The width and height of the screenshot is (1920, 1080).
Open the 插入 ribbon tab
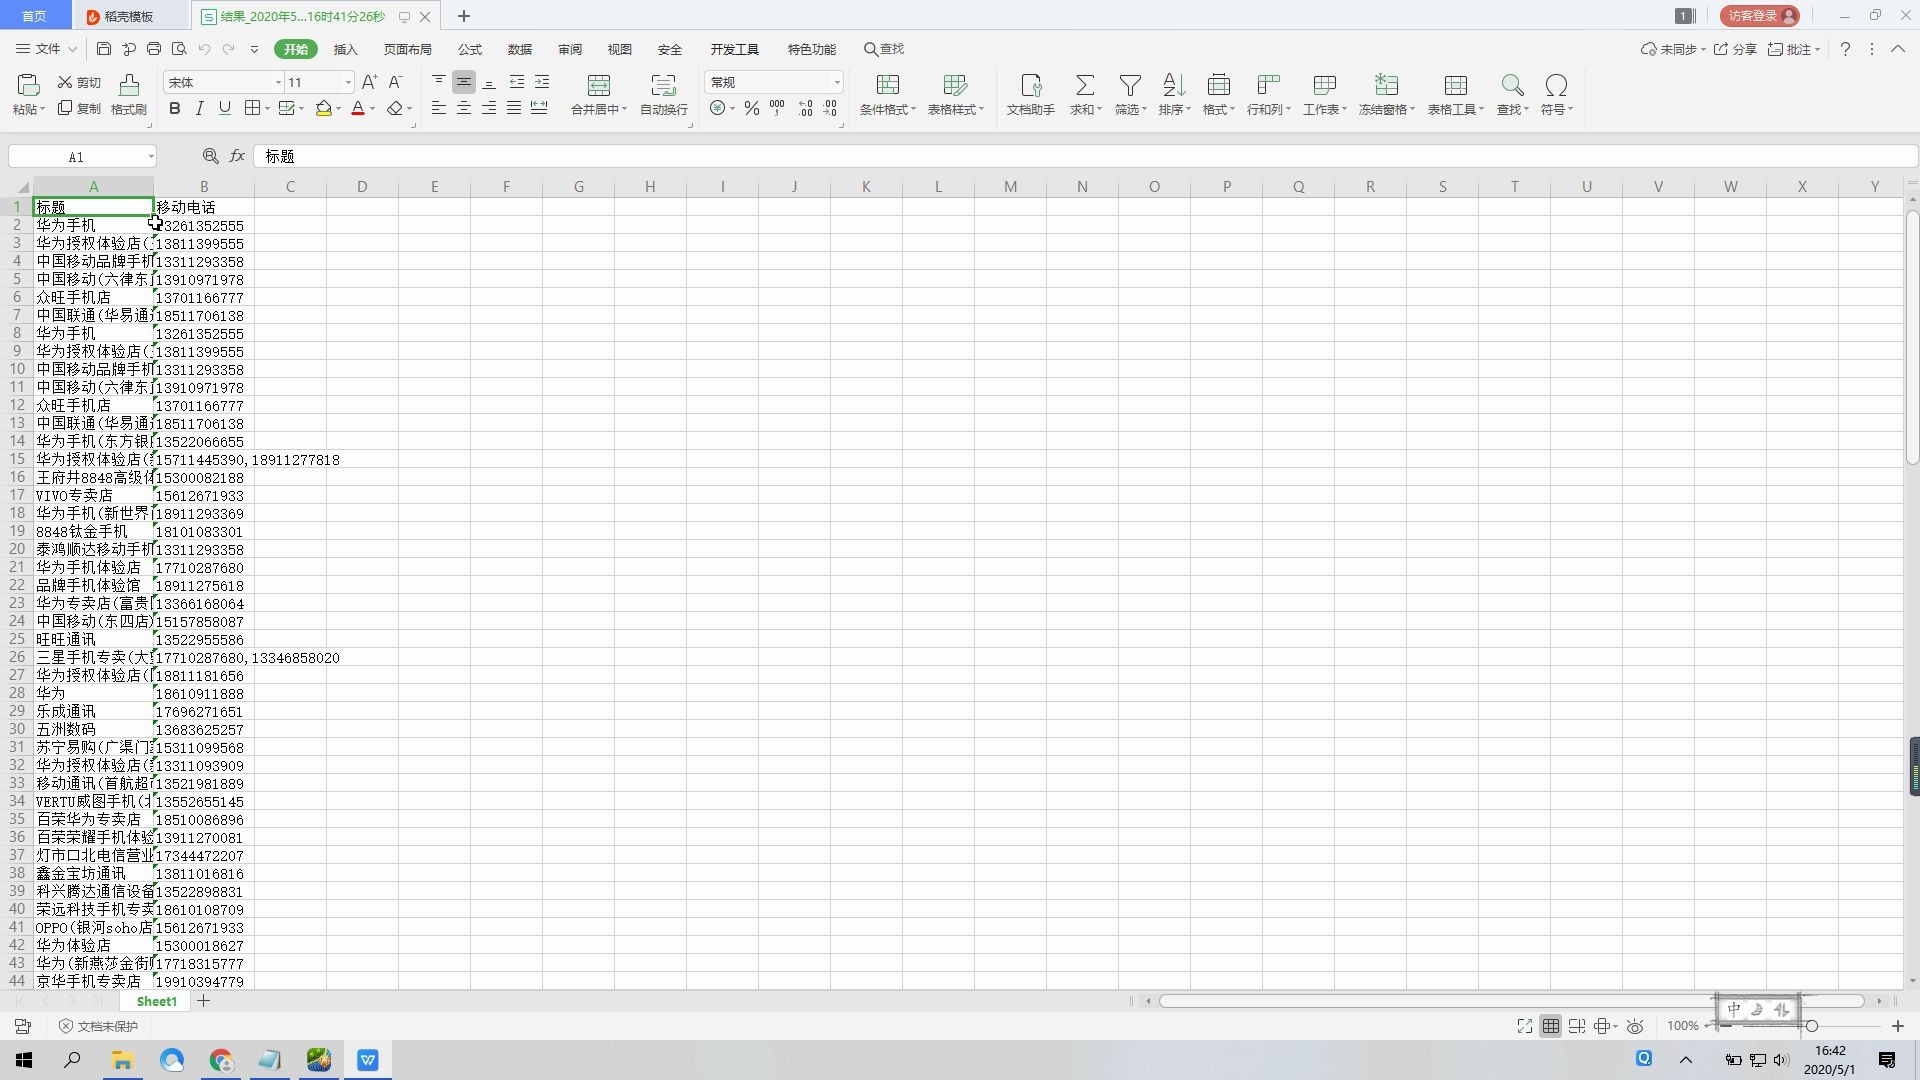[345, 49]
